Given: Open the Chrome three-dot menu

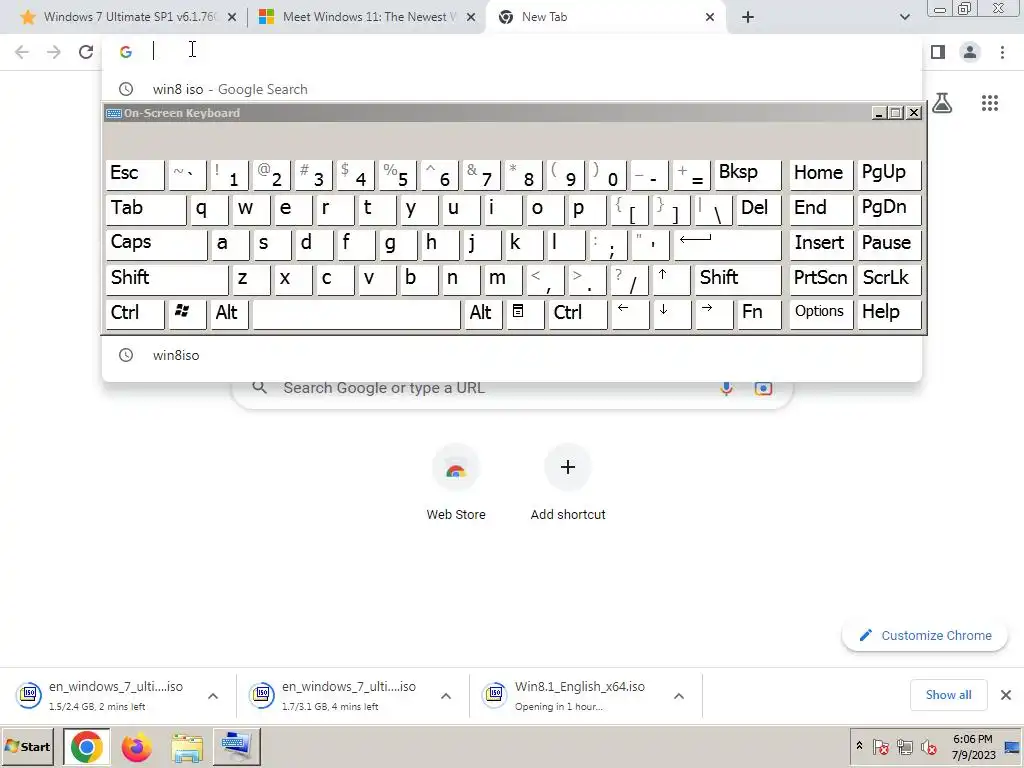Looking at the screenshot, I should [x=1002, y=52].
